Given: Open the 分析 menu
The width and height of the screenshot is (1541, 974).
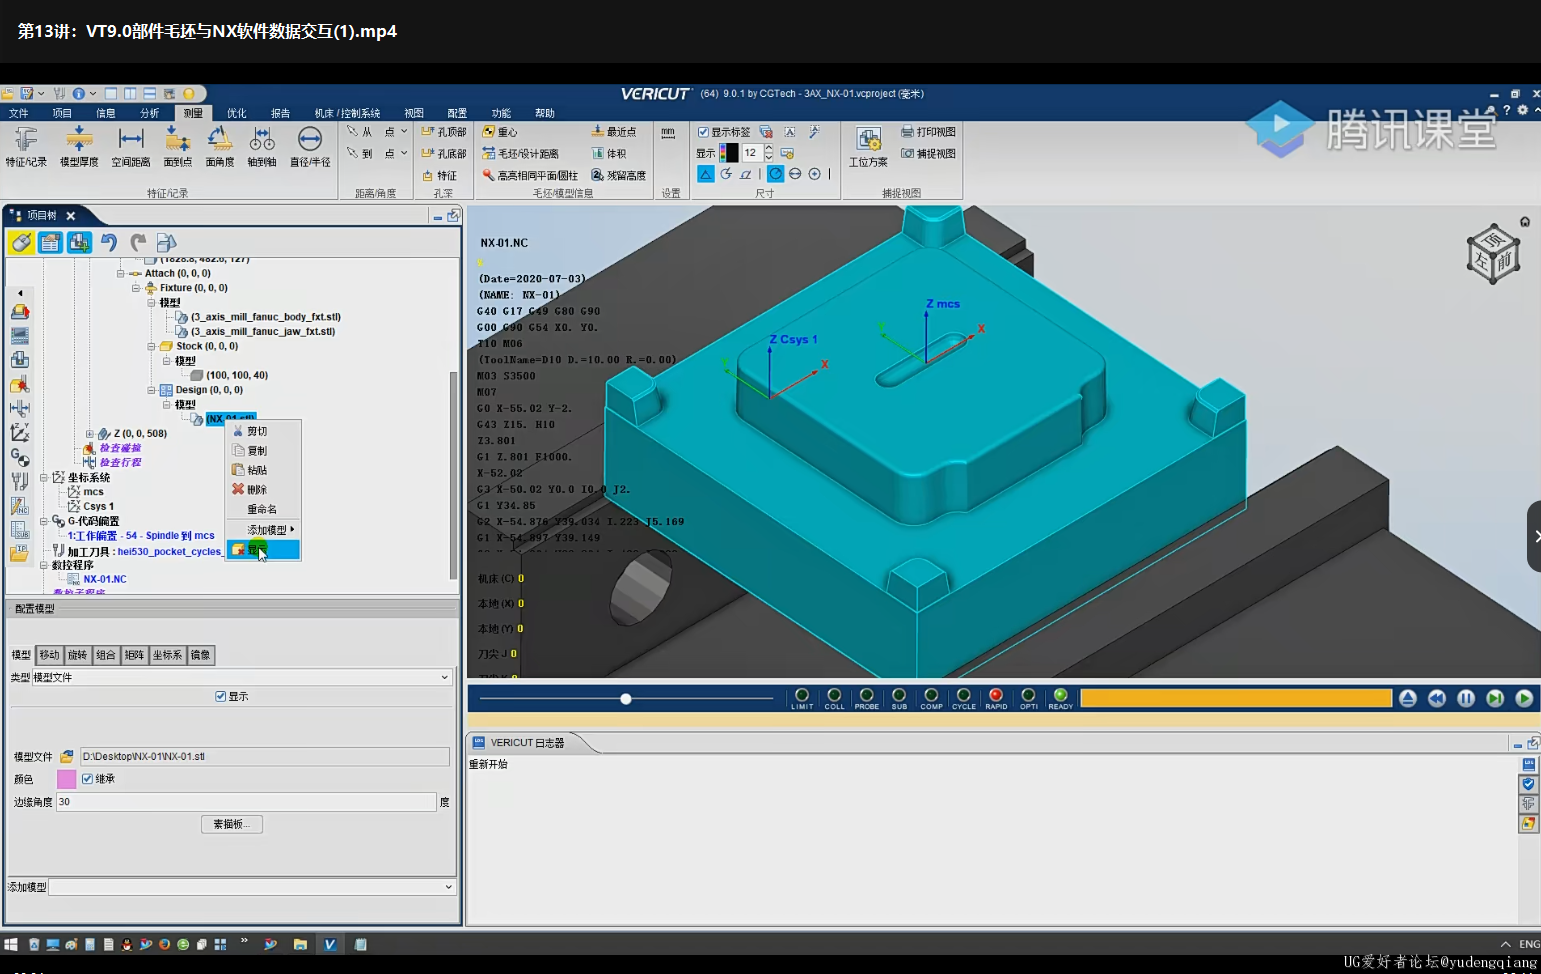Looking at the screenshot, I should [150, 113].
